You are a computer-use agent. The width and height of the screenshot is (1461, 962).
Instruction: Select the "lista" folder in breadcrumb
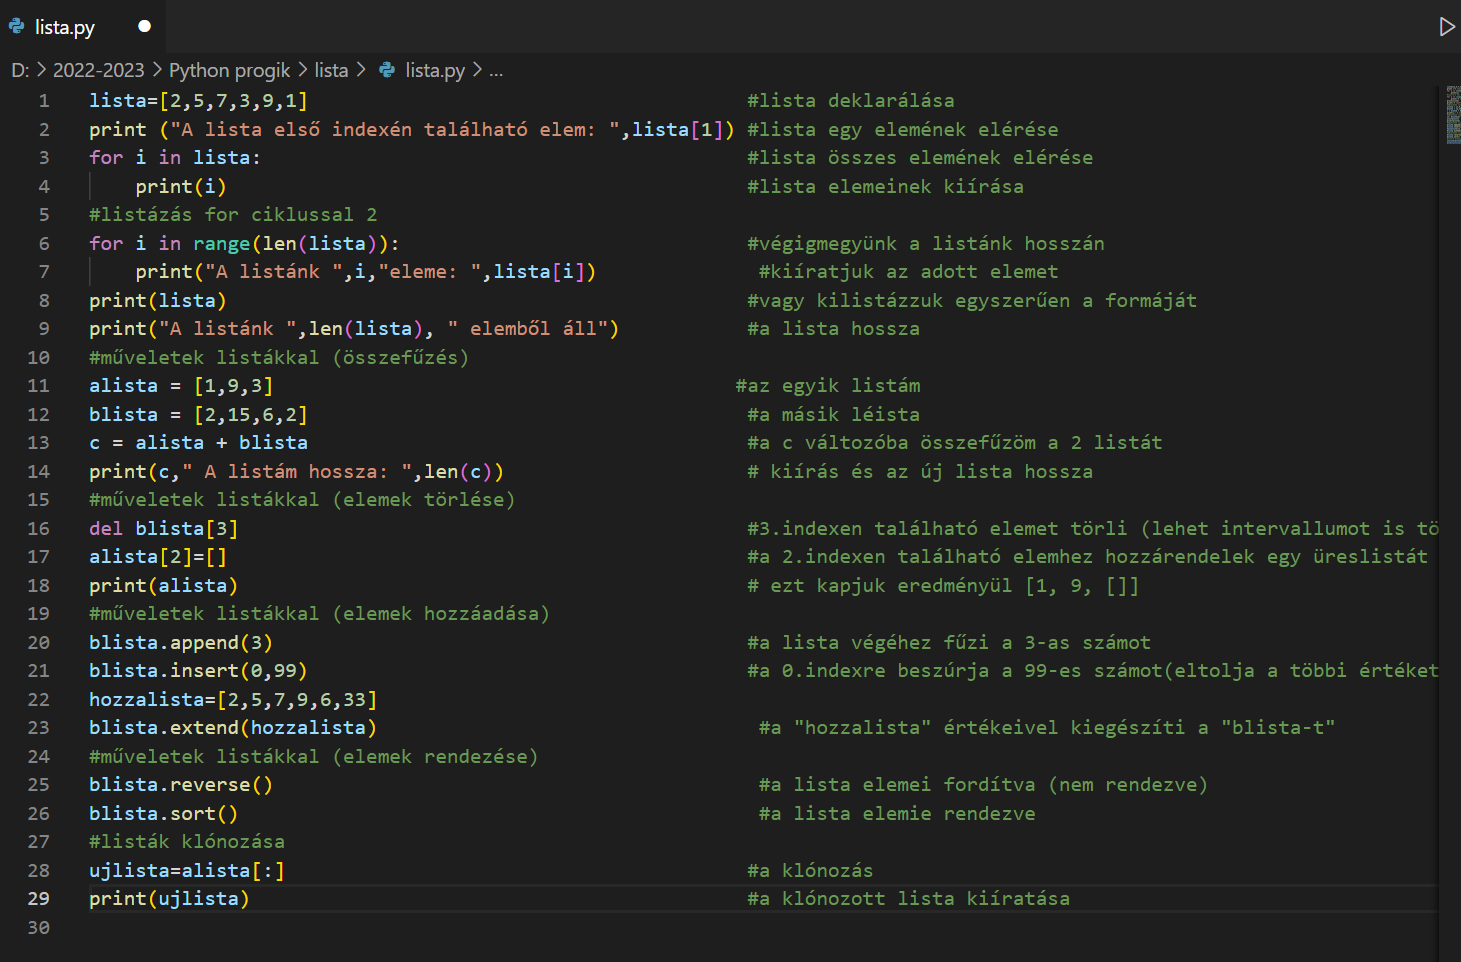[x=331, y=70]
